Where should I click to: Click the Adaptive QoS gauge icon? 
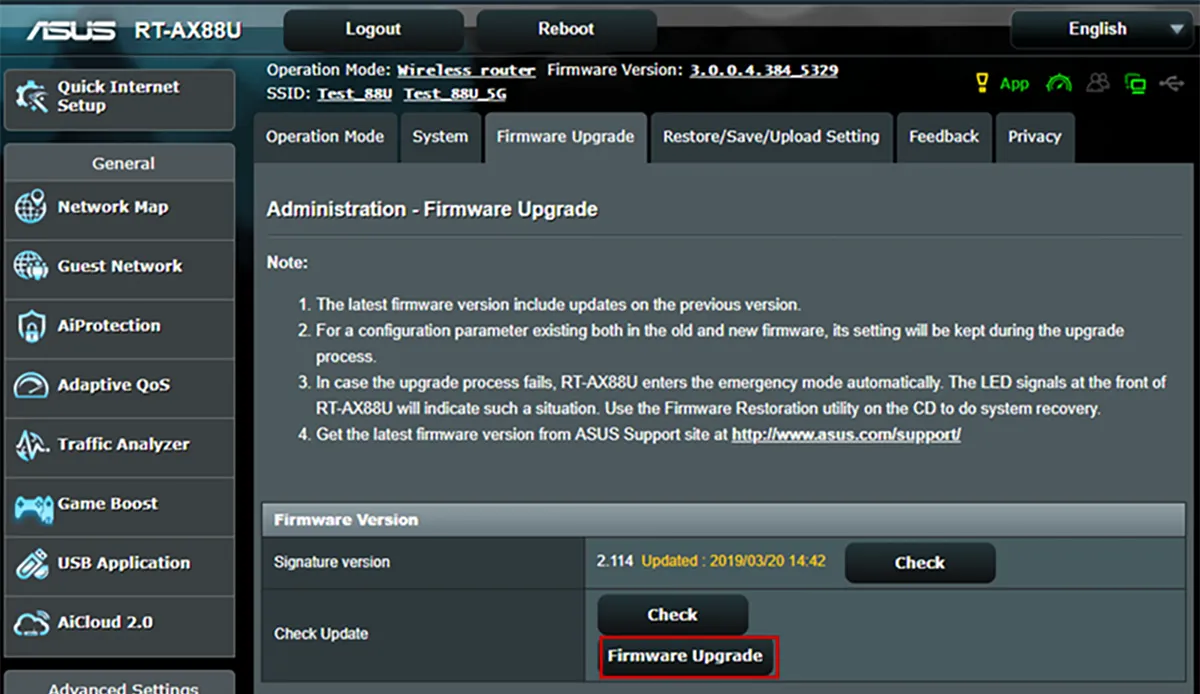click(31, 385)
